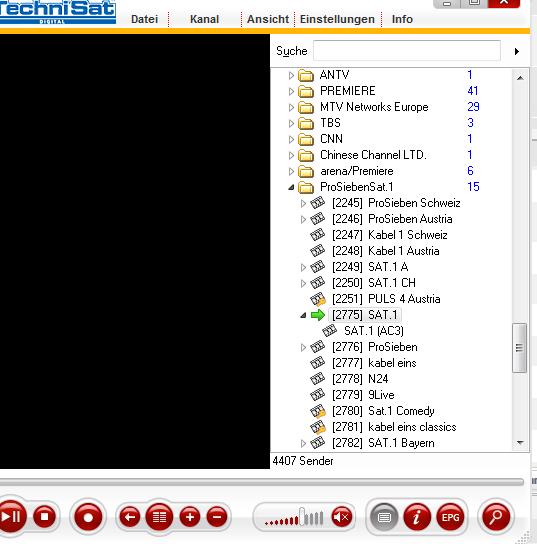The image size is (537, 544).
Task: Expand the arena/Premiere folder
Action: pyautogui.click(x=291, y=171)
